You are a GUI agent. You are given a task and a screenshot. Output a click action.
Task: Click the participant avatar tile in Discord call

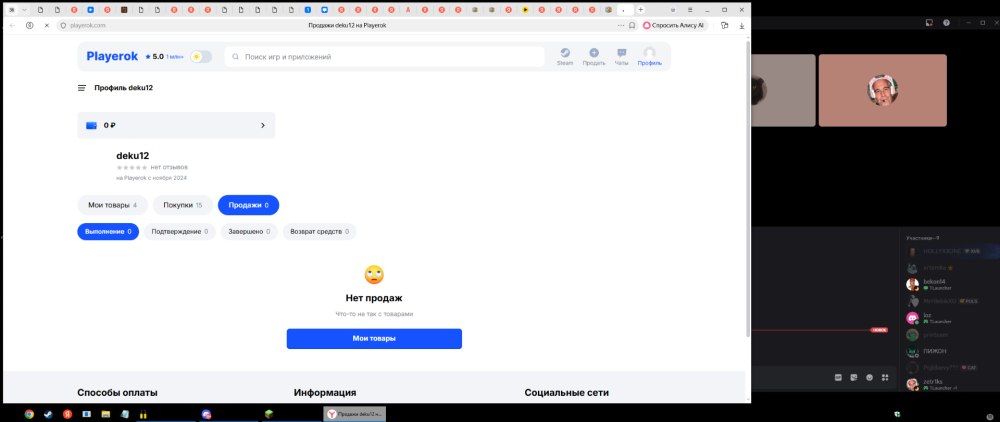tap(883, 91)
